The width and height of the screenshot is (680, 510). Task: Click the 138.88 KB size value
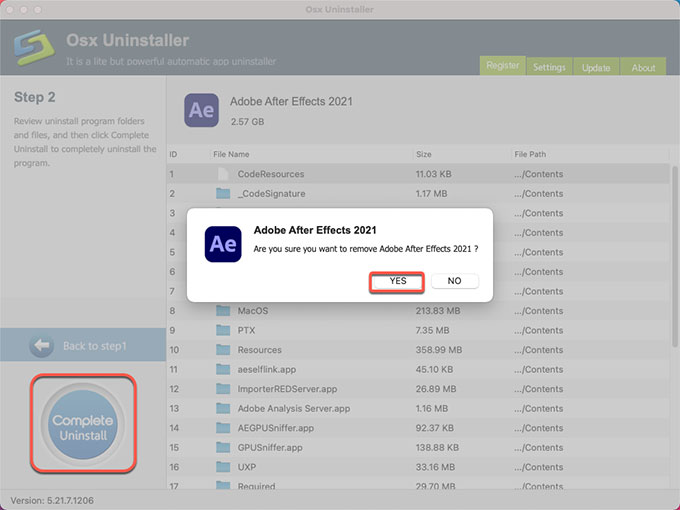click(437, 447)
